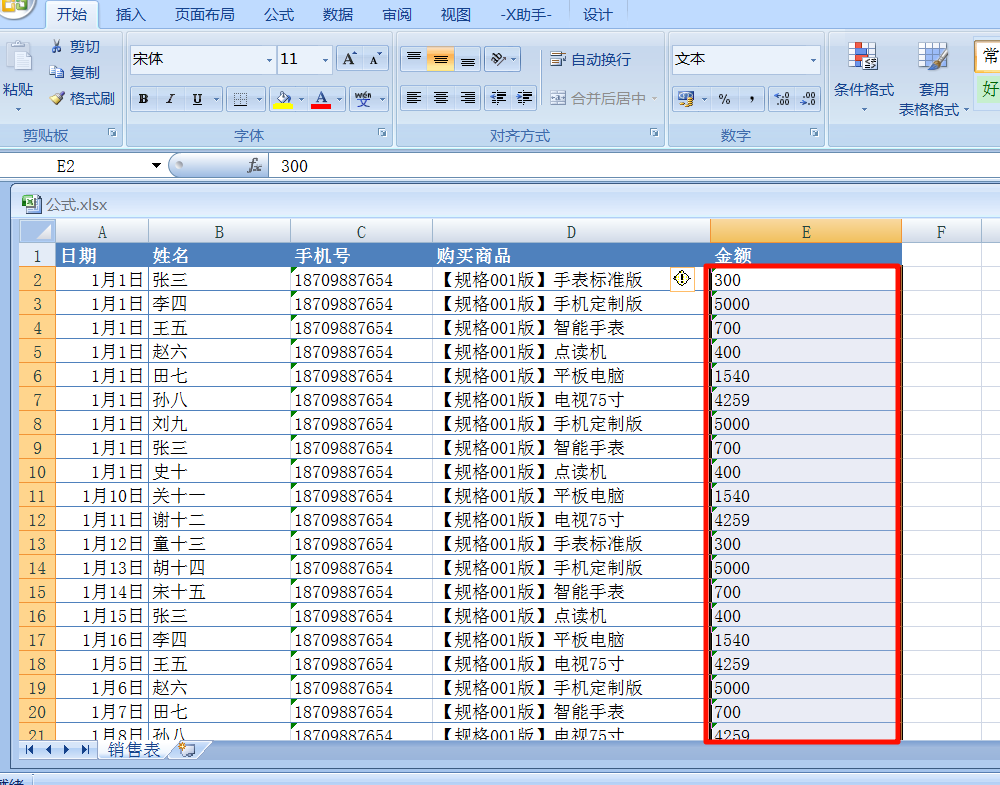
Task: Click the Paste (粘贴) clipboard icon
Action: 18,55
